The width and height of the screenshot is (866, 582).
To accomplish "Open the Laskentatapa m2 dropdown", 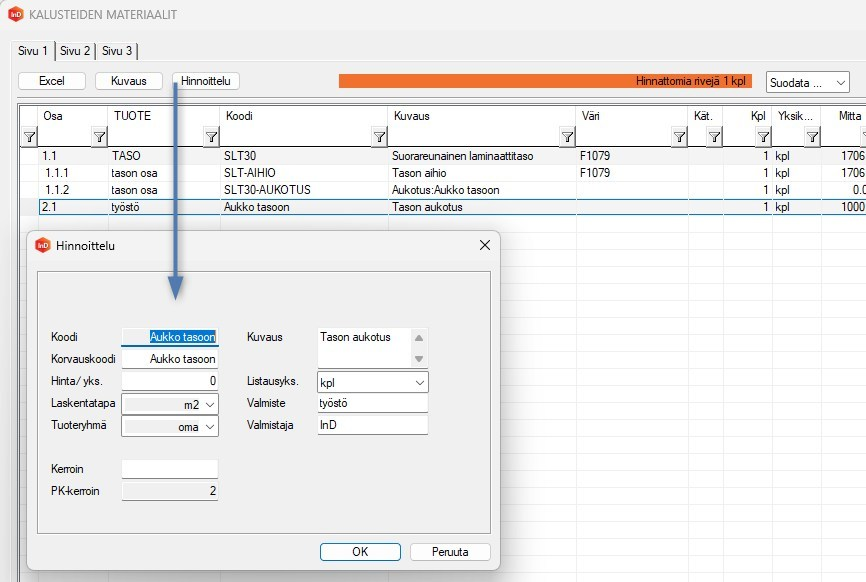I will pyautogui.click(x=210, y=405).
